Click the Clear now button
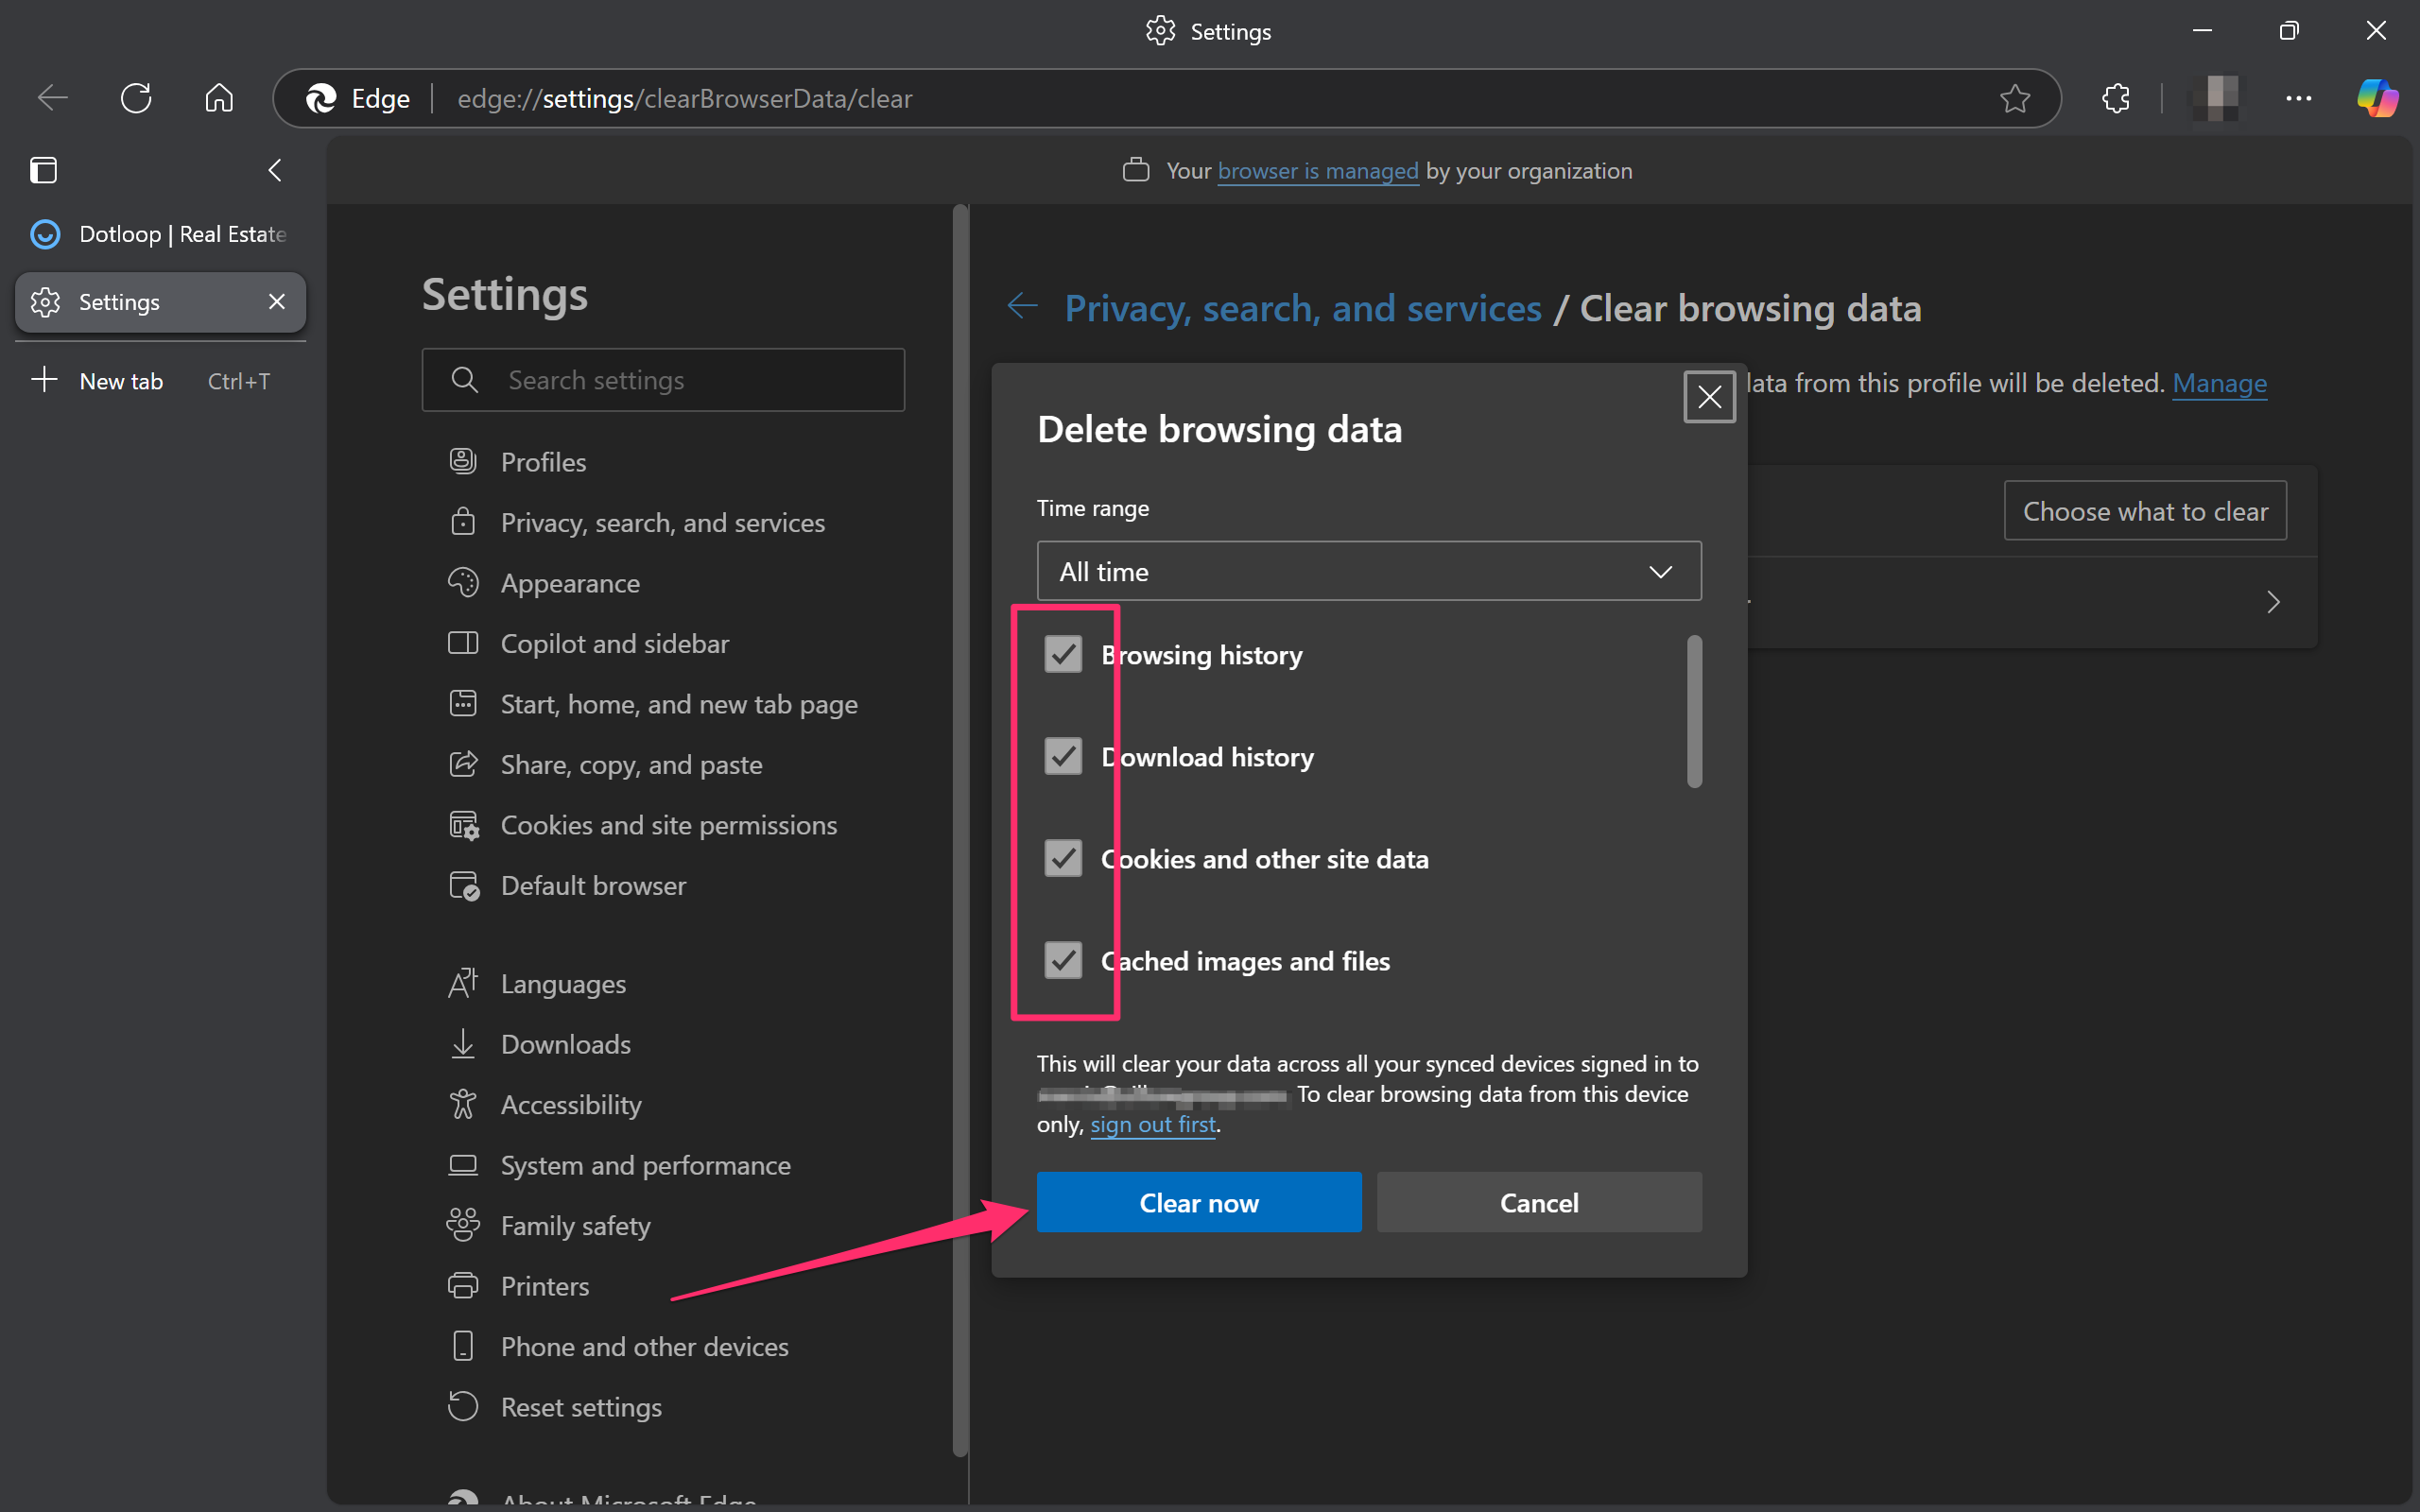Viewport: 2420px width, 1512px height. [1199, 1202]
